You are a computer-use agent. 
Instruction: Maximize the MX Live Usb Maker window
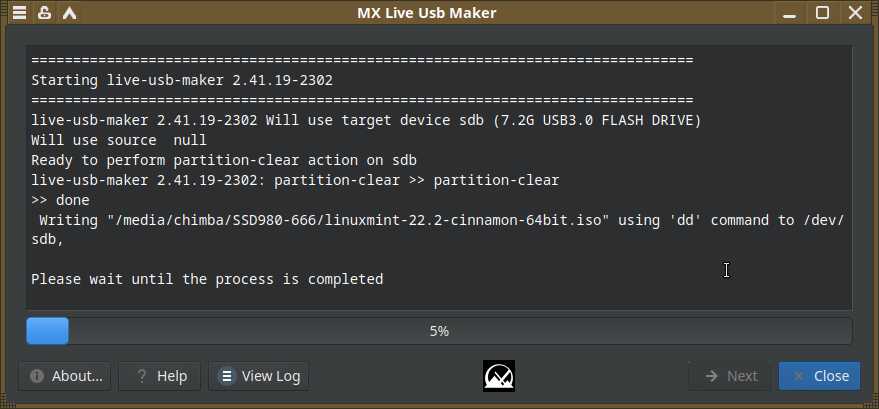822,13
